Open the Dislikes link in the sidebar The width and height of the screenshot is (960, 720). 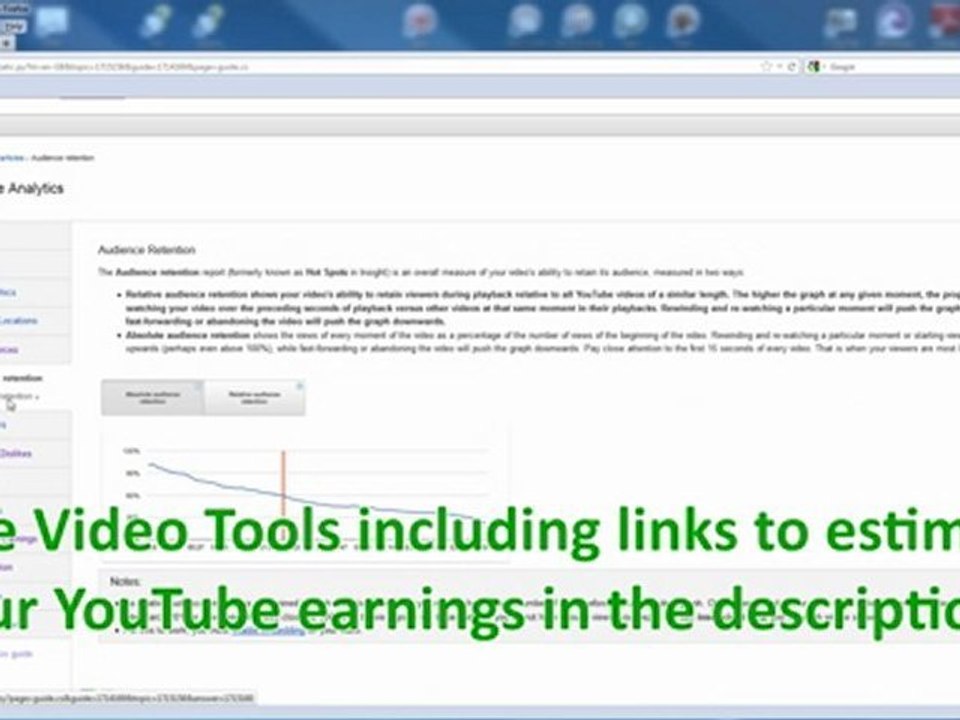[16, 453]
